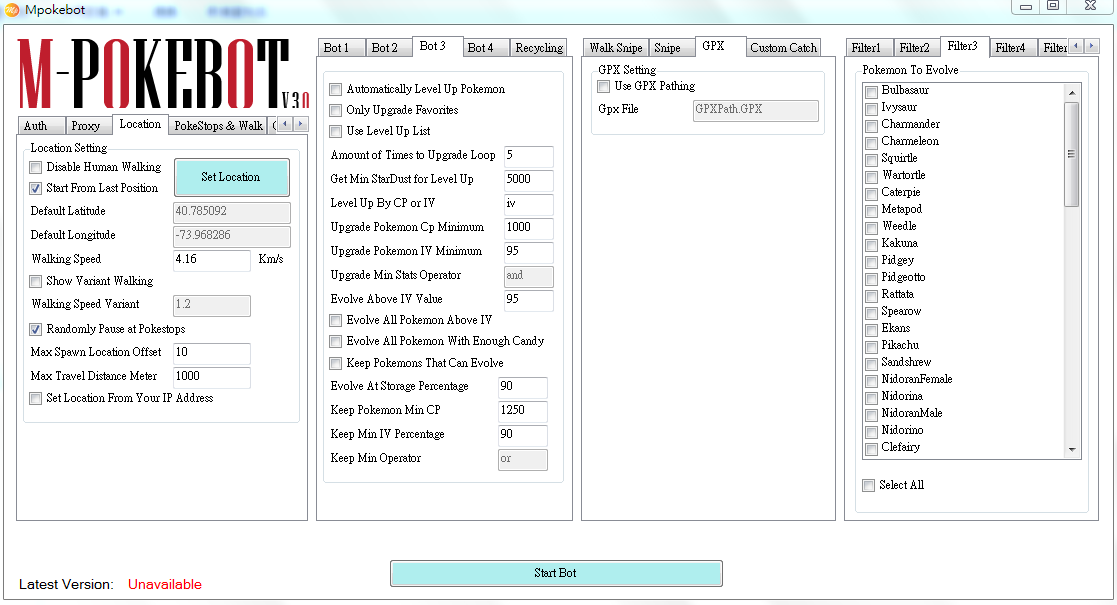This screenshot has width=1117, height=605.
Task: Click the Set Location button
Action: pyautogui.click(x=232, y=177)
